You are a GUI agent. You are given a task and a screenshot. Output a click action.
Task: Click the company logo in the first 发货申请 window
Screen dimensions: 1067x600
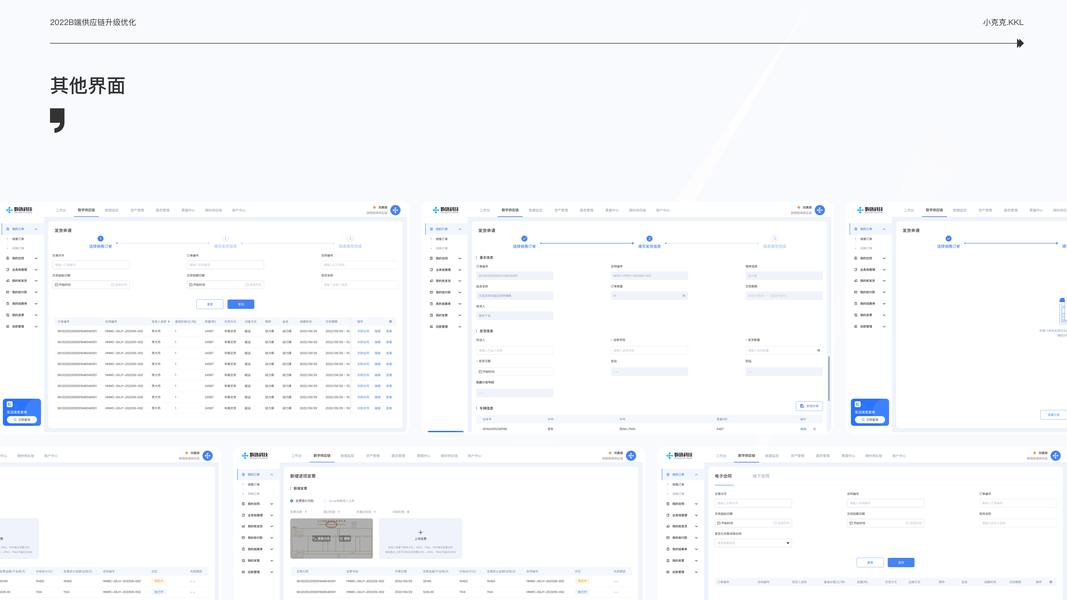click(x=19, y=210)
